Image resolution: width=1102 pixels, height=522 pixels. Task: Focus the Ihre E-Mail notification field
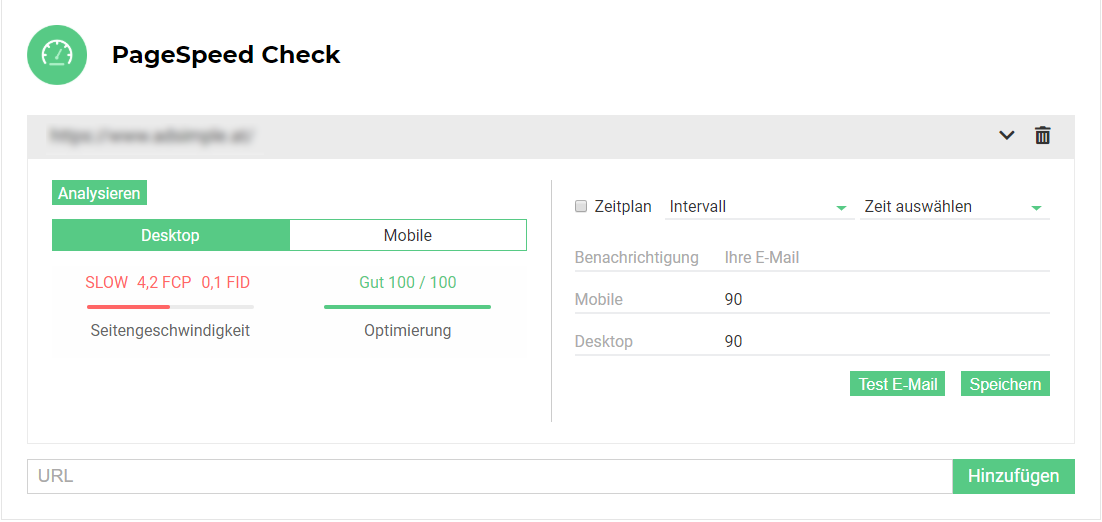pos(885,258)
